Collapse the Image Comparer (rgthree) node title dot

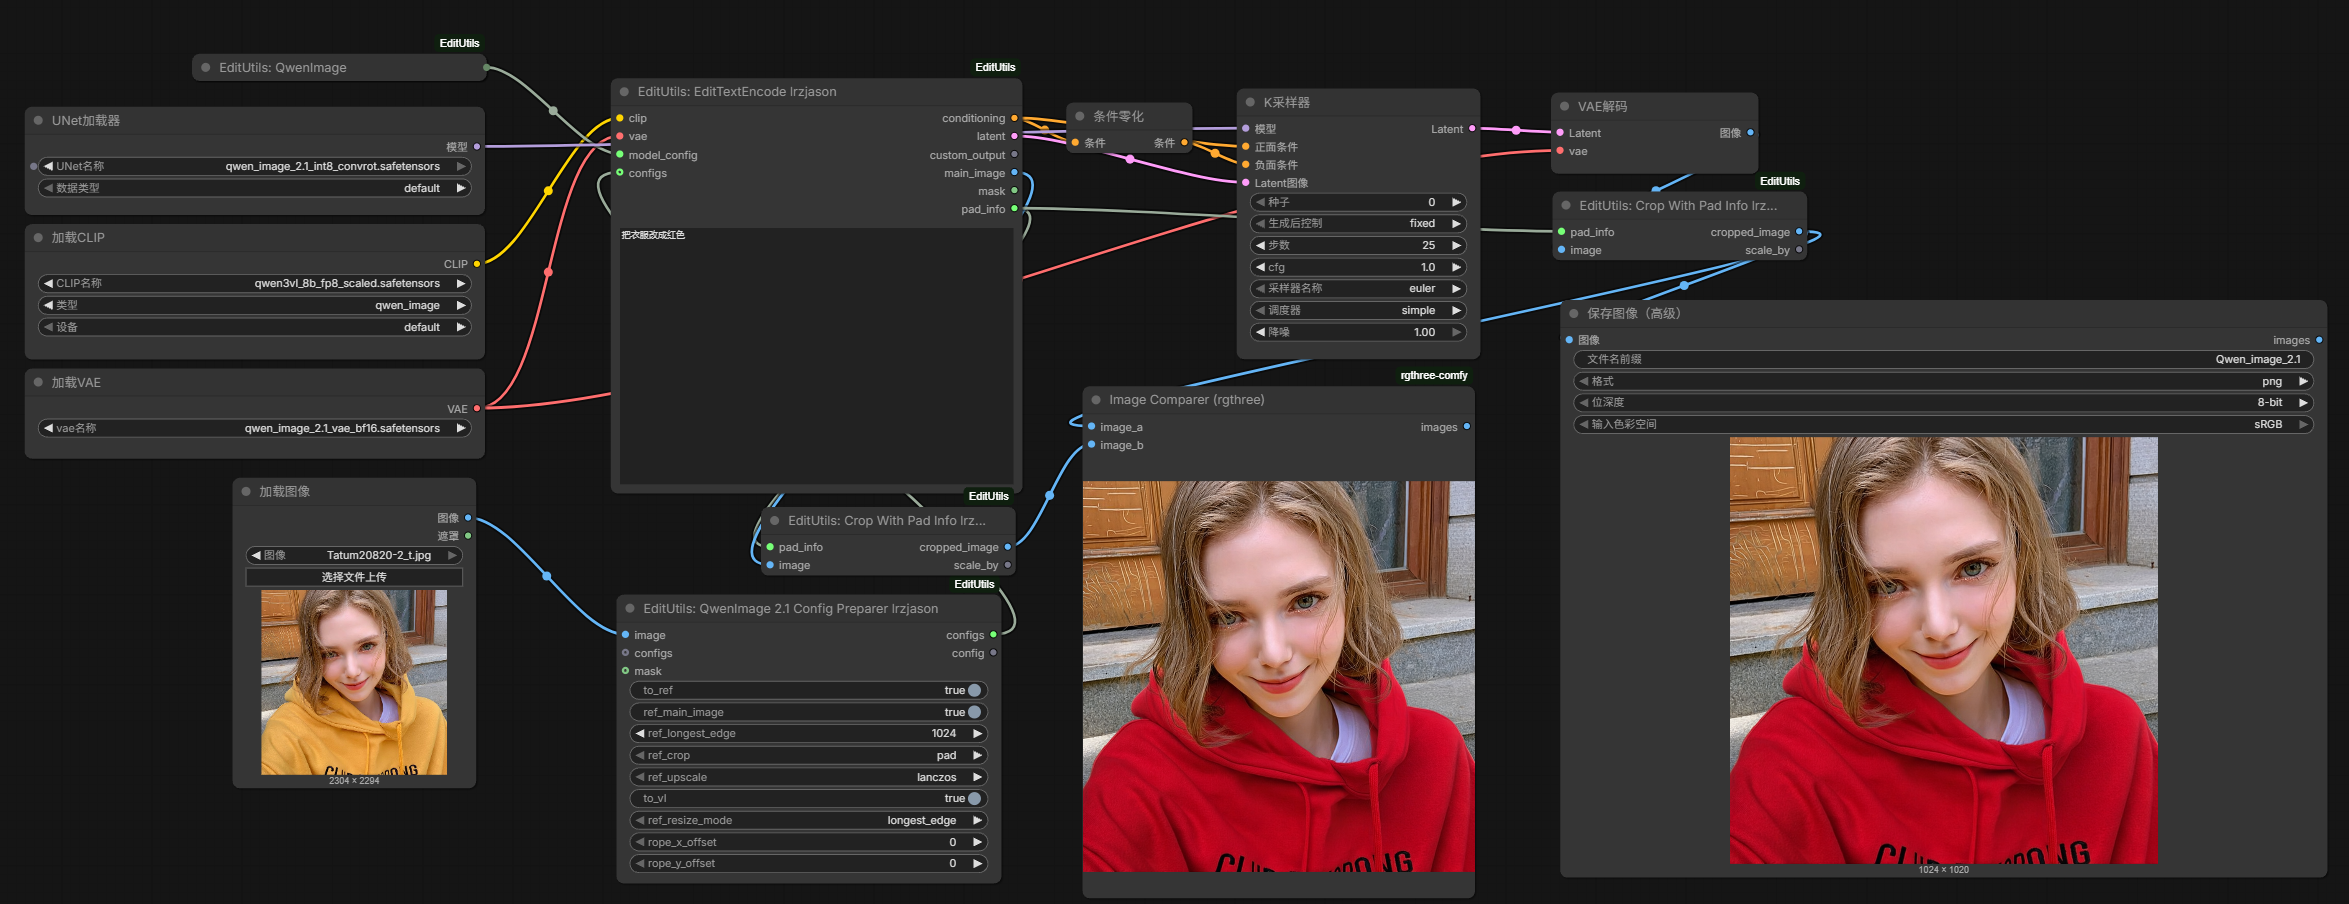1096,399
